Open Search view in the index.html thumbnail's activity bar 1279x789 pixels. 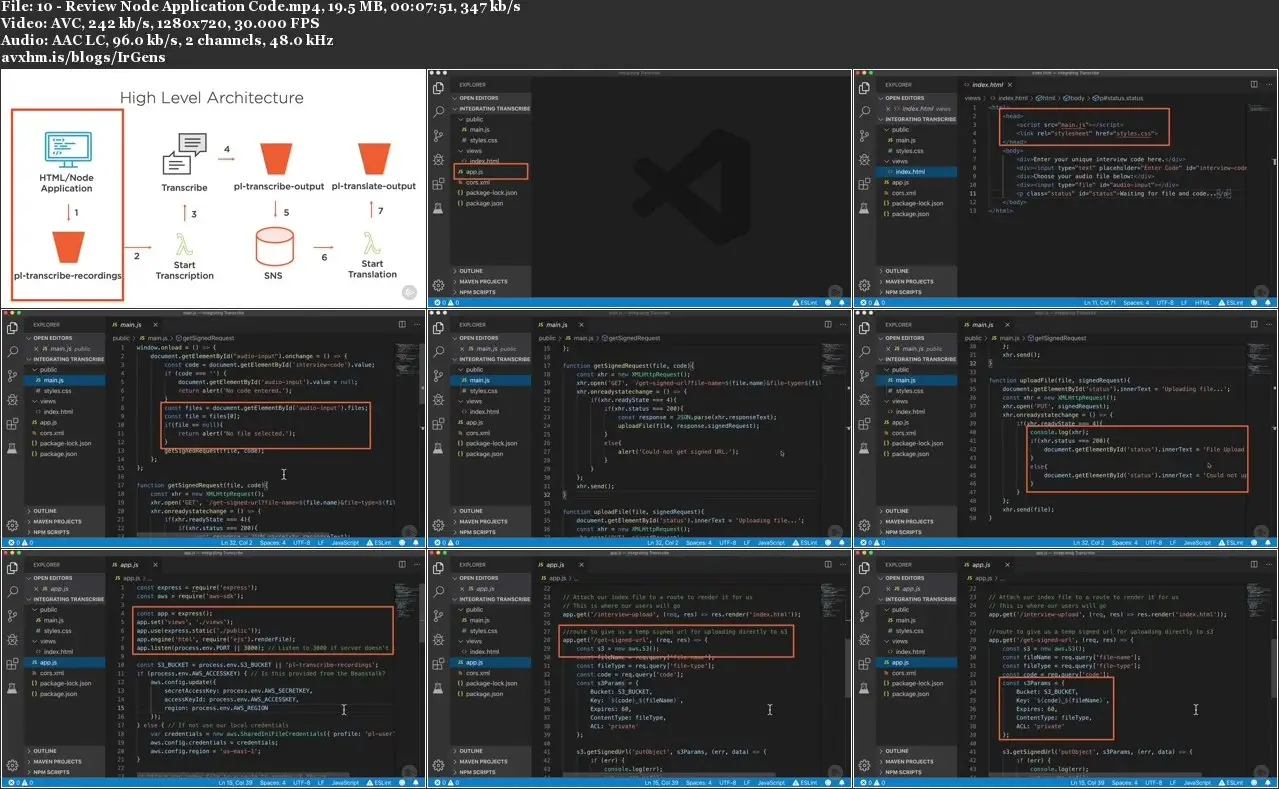click(x=864, y=112)
